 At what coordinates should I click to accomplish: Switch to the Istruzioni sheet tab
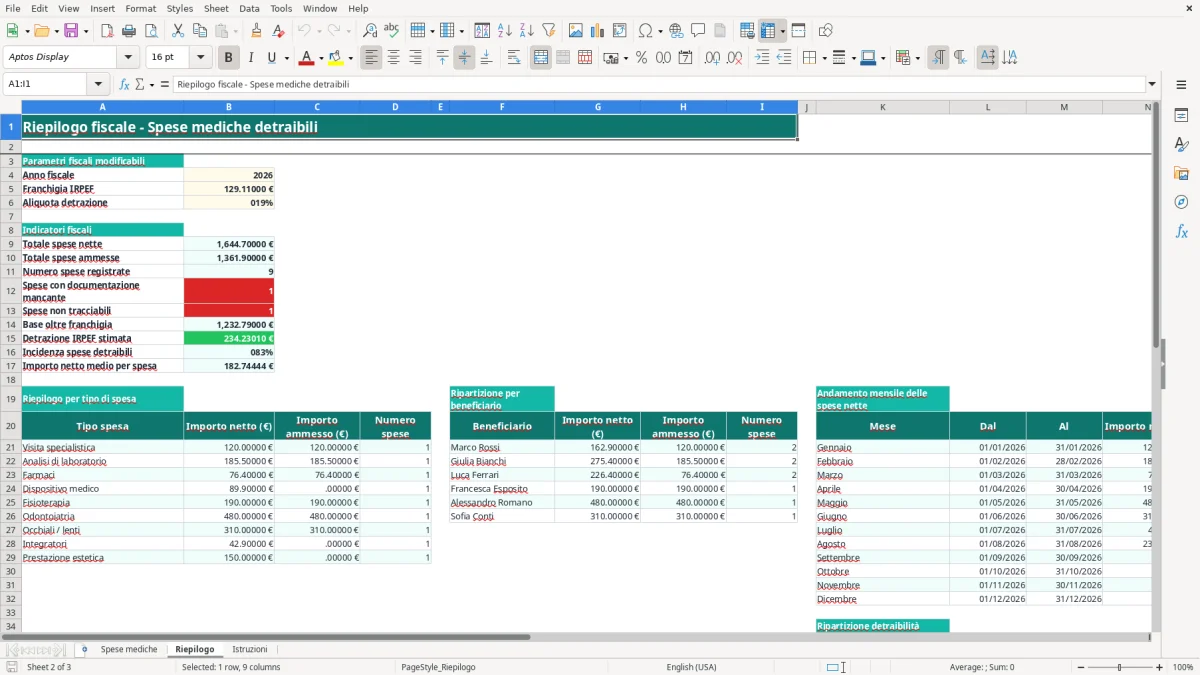(250, 650)
